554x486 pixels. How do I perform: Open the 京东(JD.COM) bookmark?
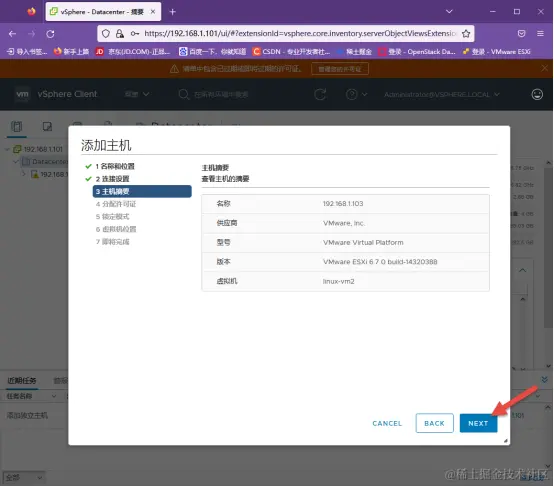[133, 52]
